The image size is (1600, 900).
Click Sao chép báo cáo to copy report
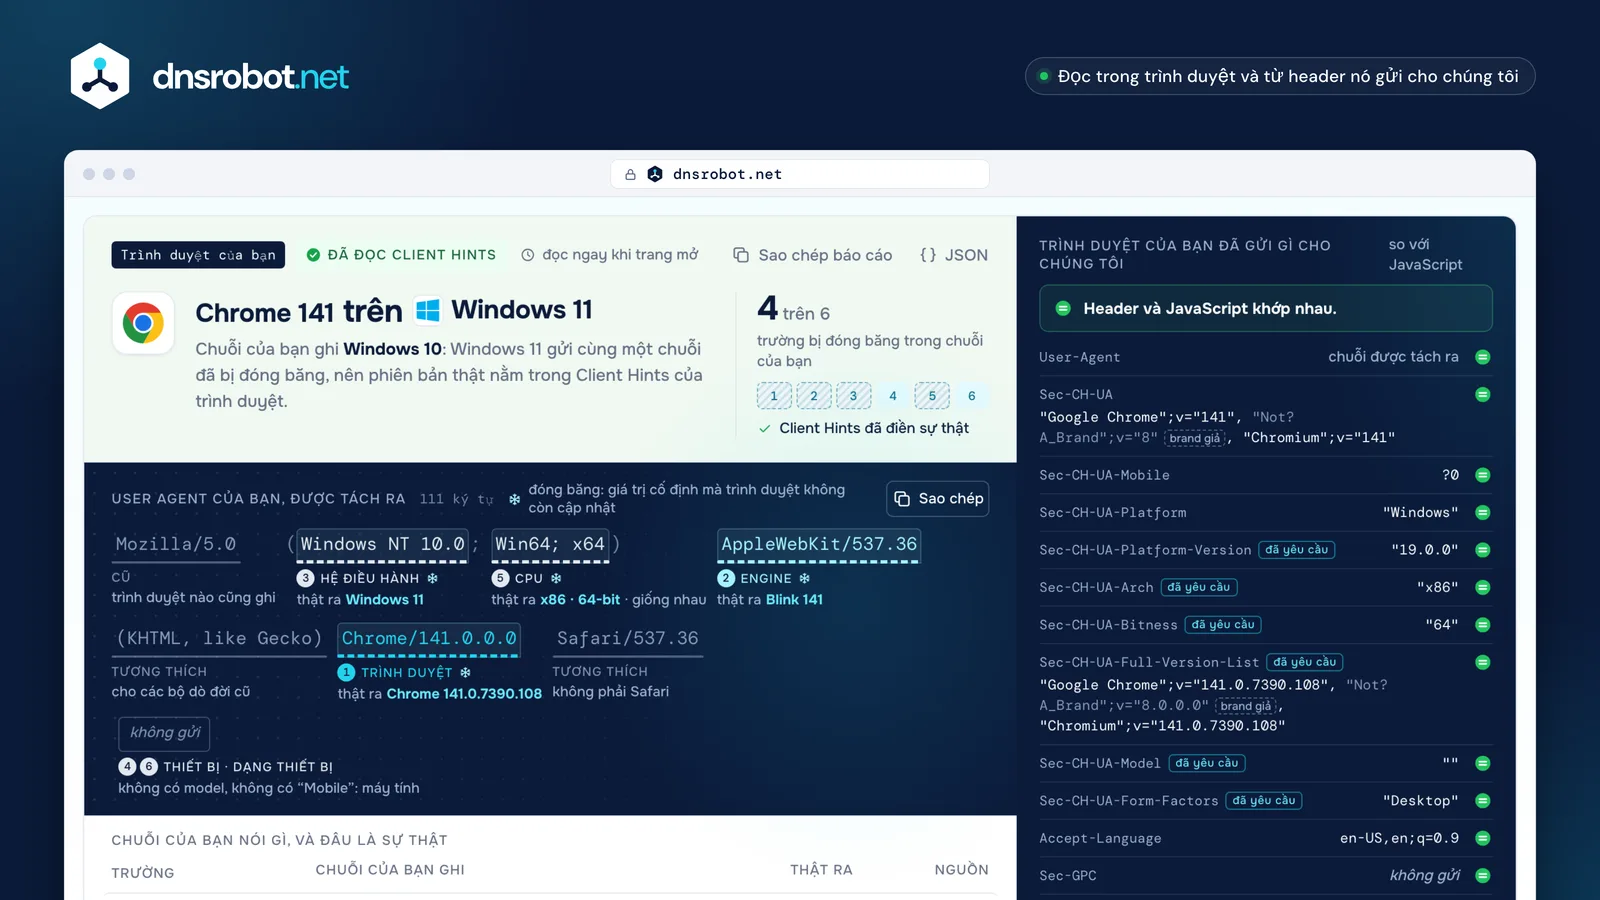[x=812, y=255]
